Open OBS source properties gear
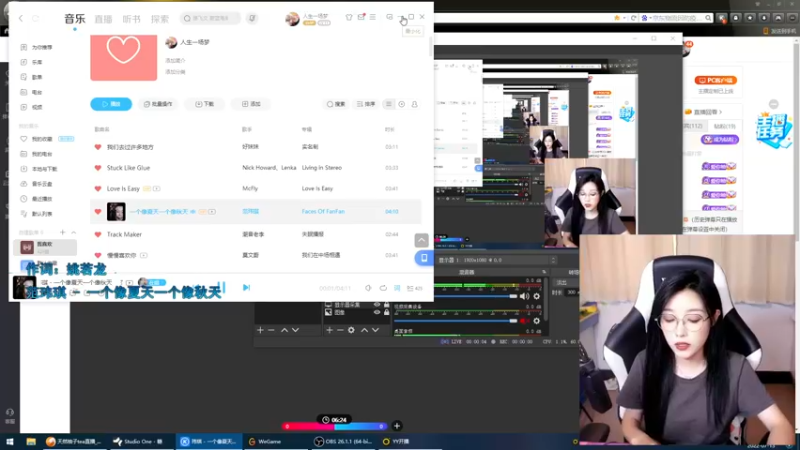This screenshot has width=800, height=450. point(351,330)
